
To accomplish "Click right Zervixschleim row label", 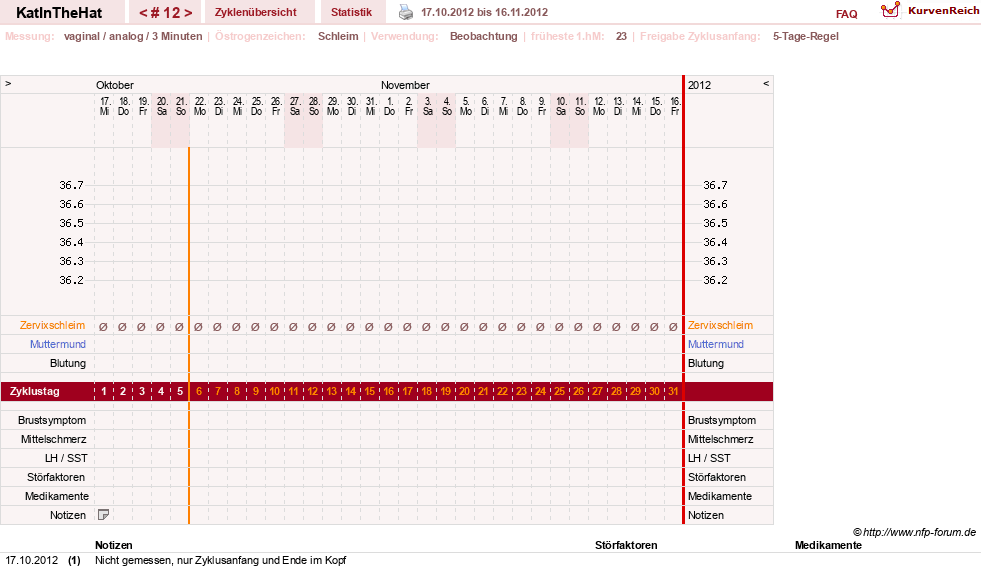I will pos(720,325).
